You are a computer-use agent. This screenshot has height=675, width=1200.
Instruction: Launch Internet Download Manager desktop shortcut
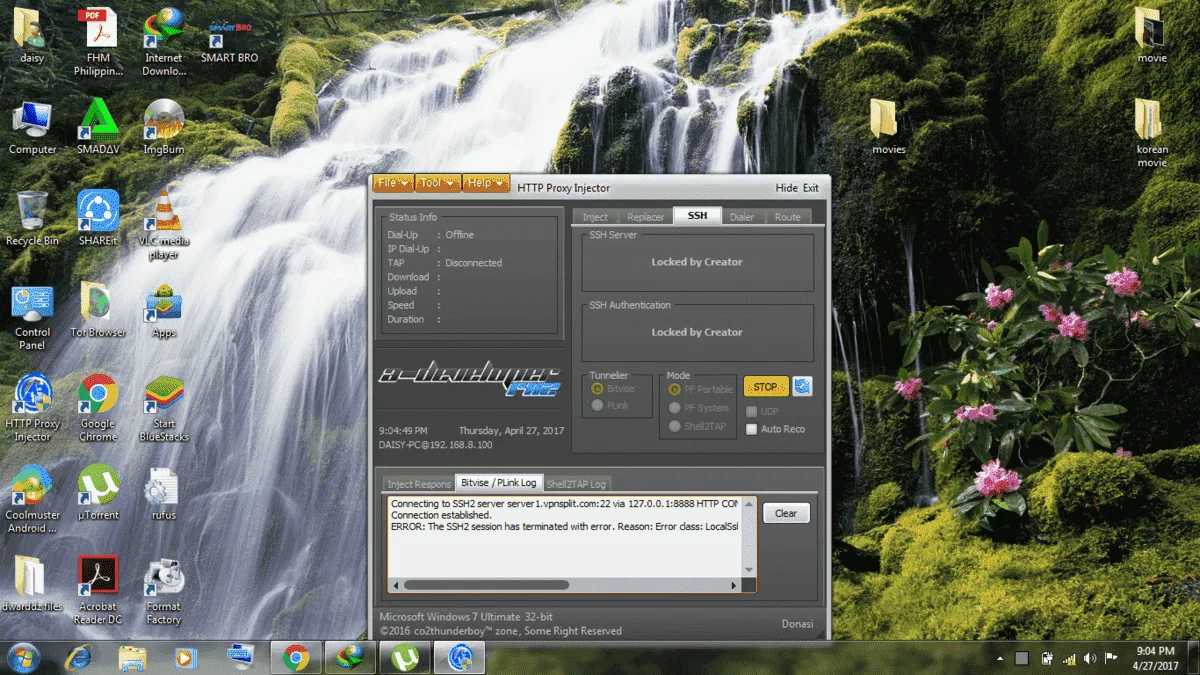point(164,40)
